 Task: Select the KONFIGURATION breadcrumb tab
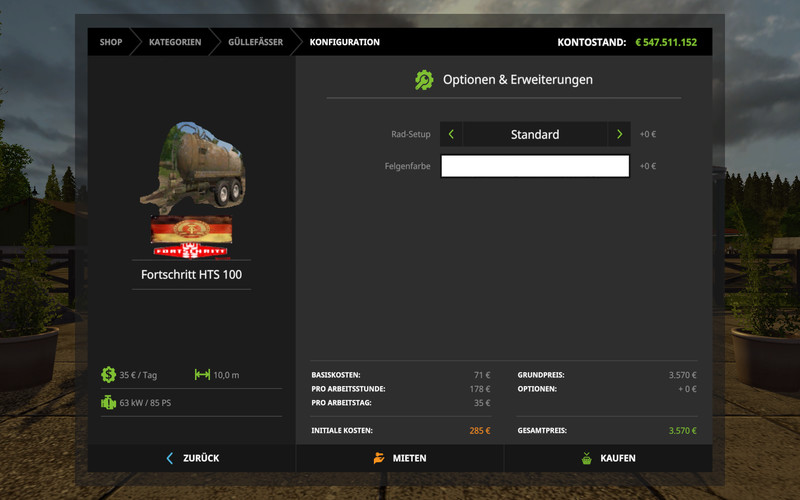pyautogui.click(x=344, y=42)
